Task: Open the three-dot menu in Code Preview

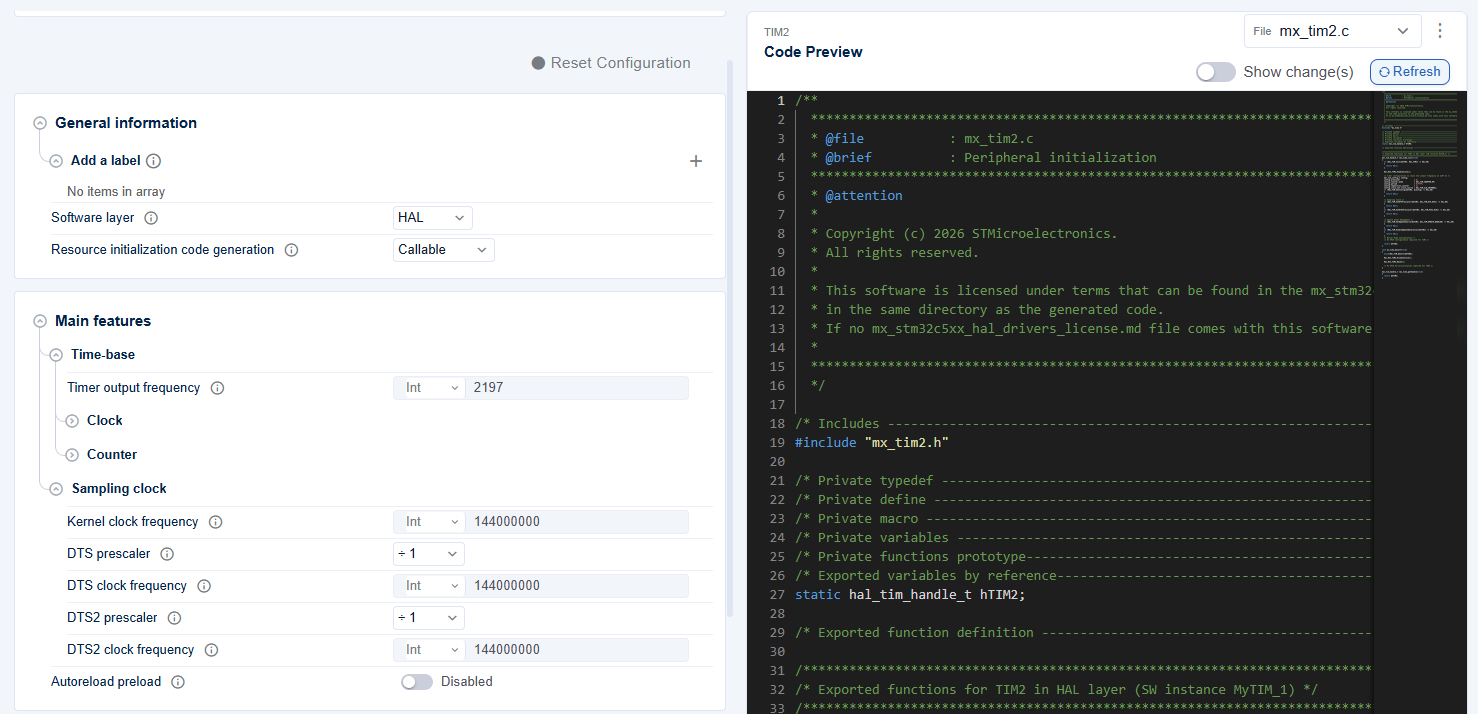Action: tap(1440, 31)
